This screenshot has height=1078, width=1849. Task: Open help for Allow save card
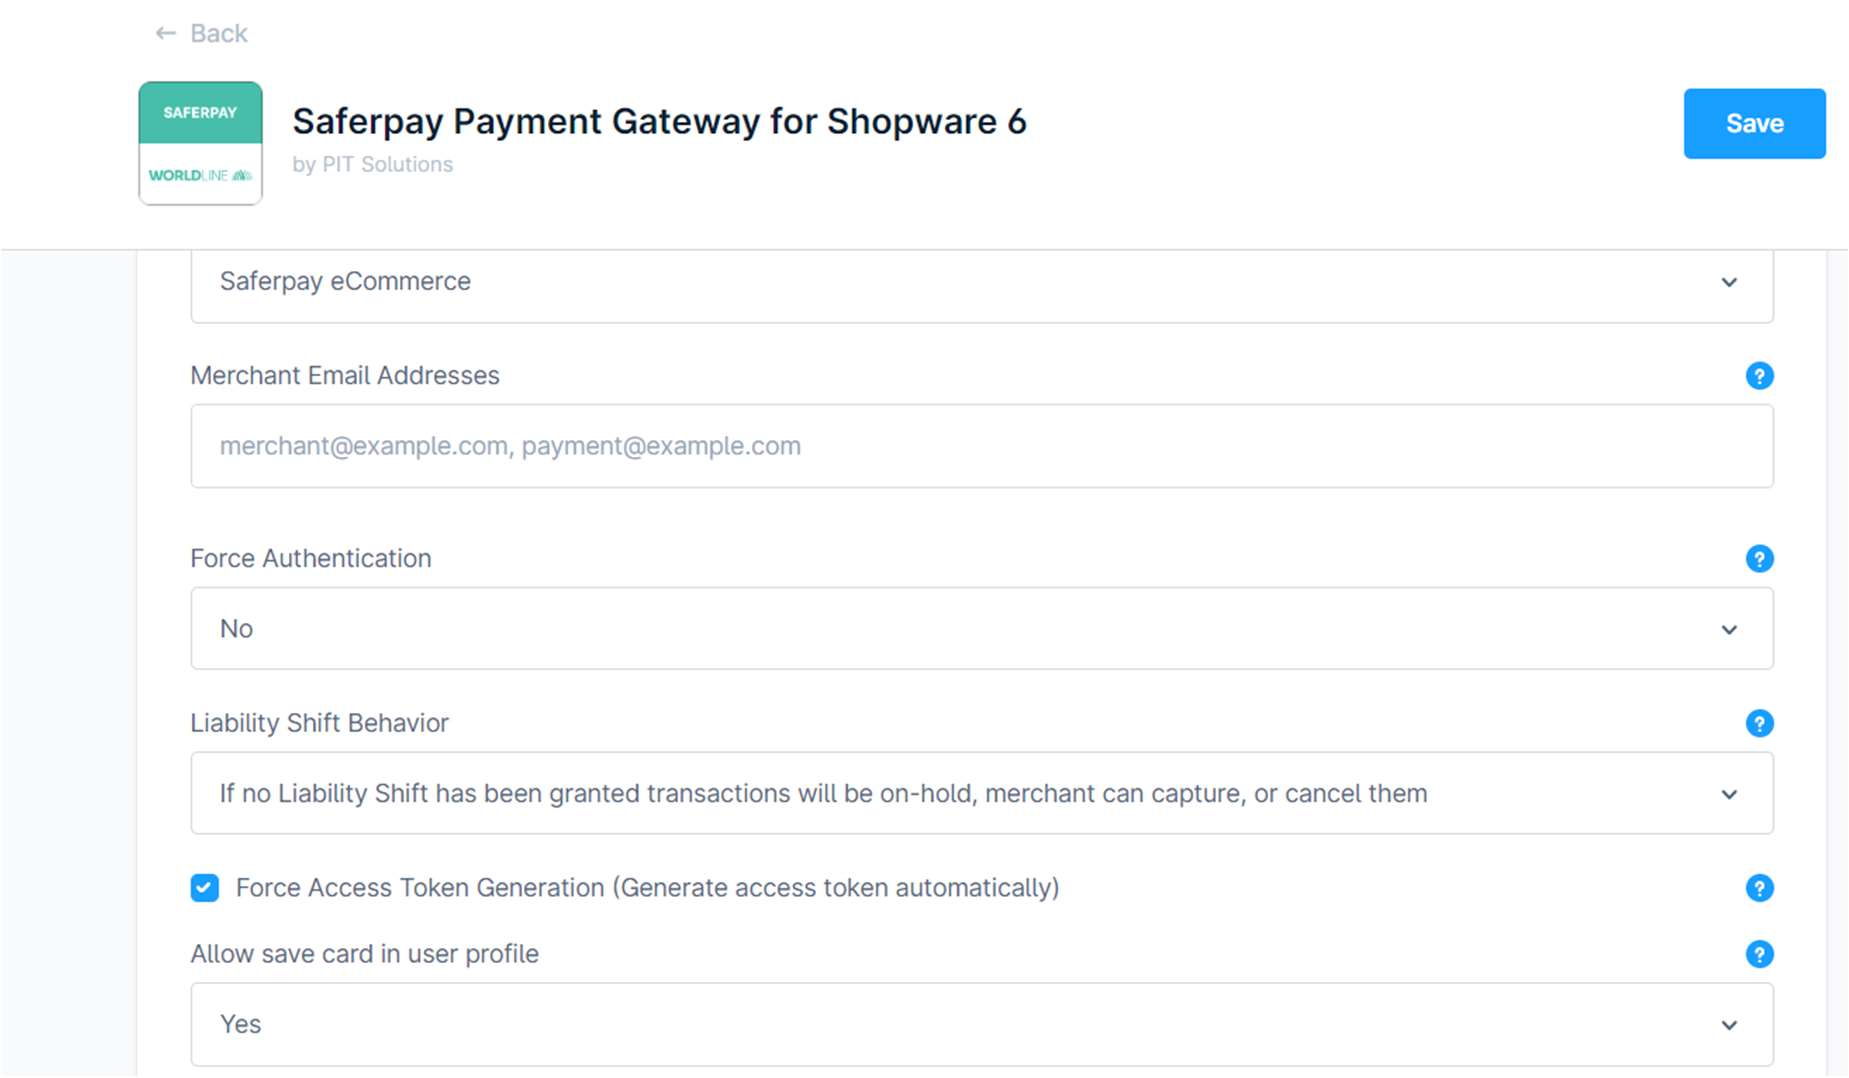tap(1759, 954)
